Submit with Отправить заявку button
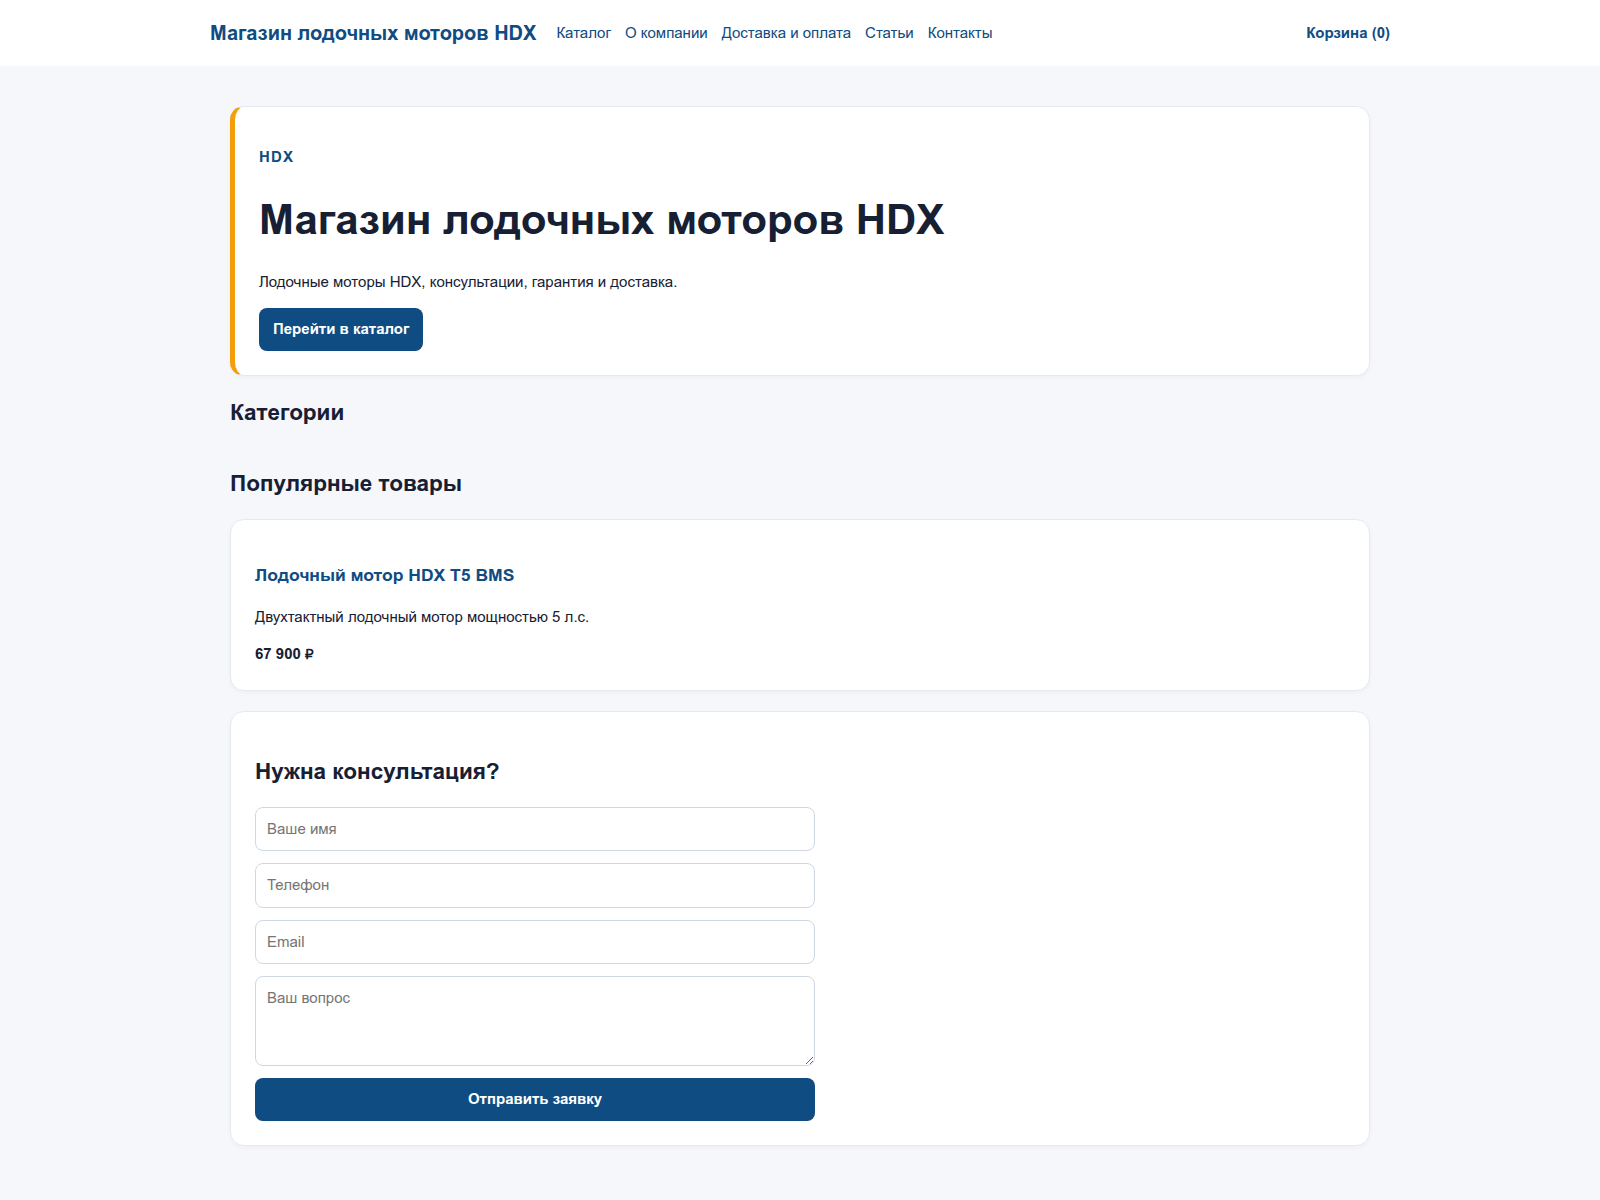1600x1200 pixels. [535, 1099]
